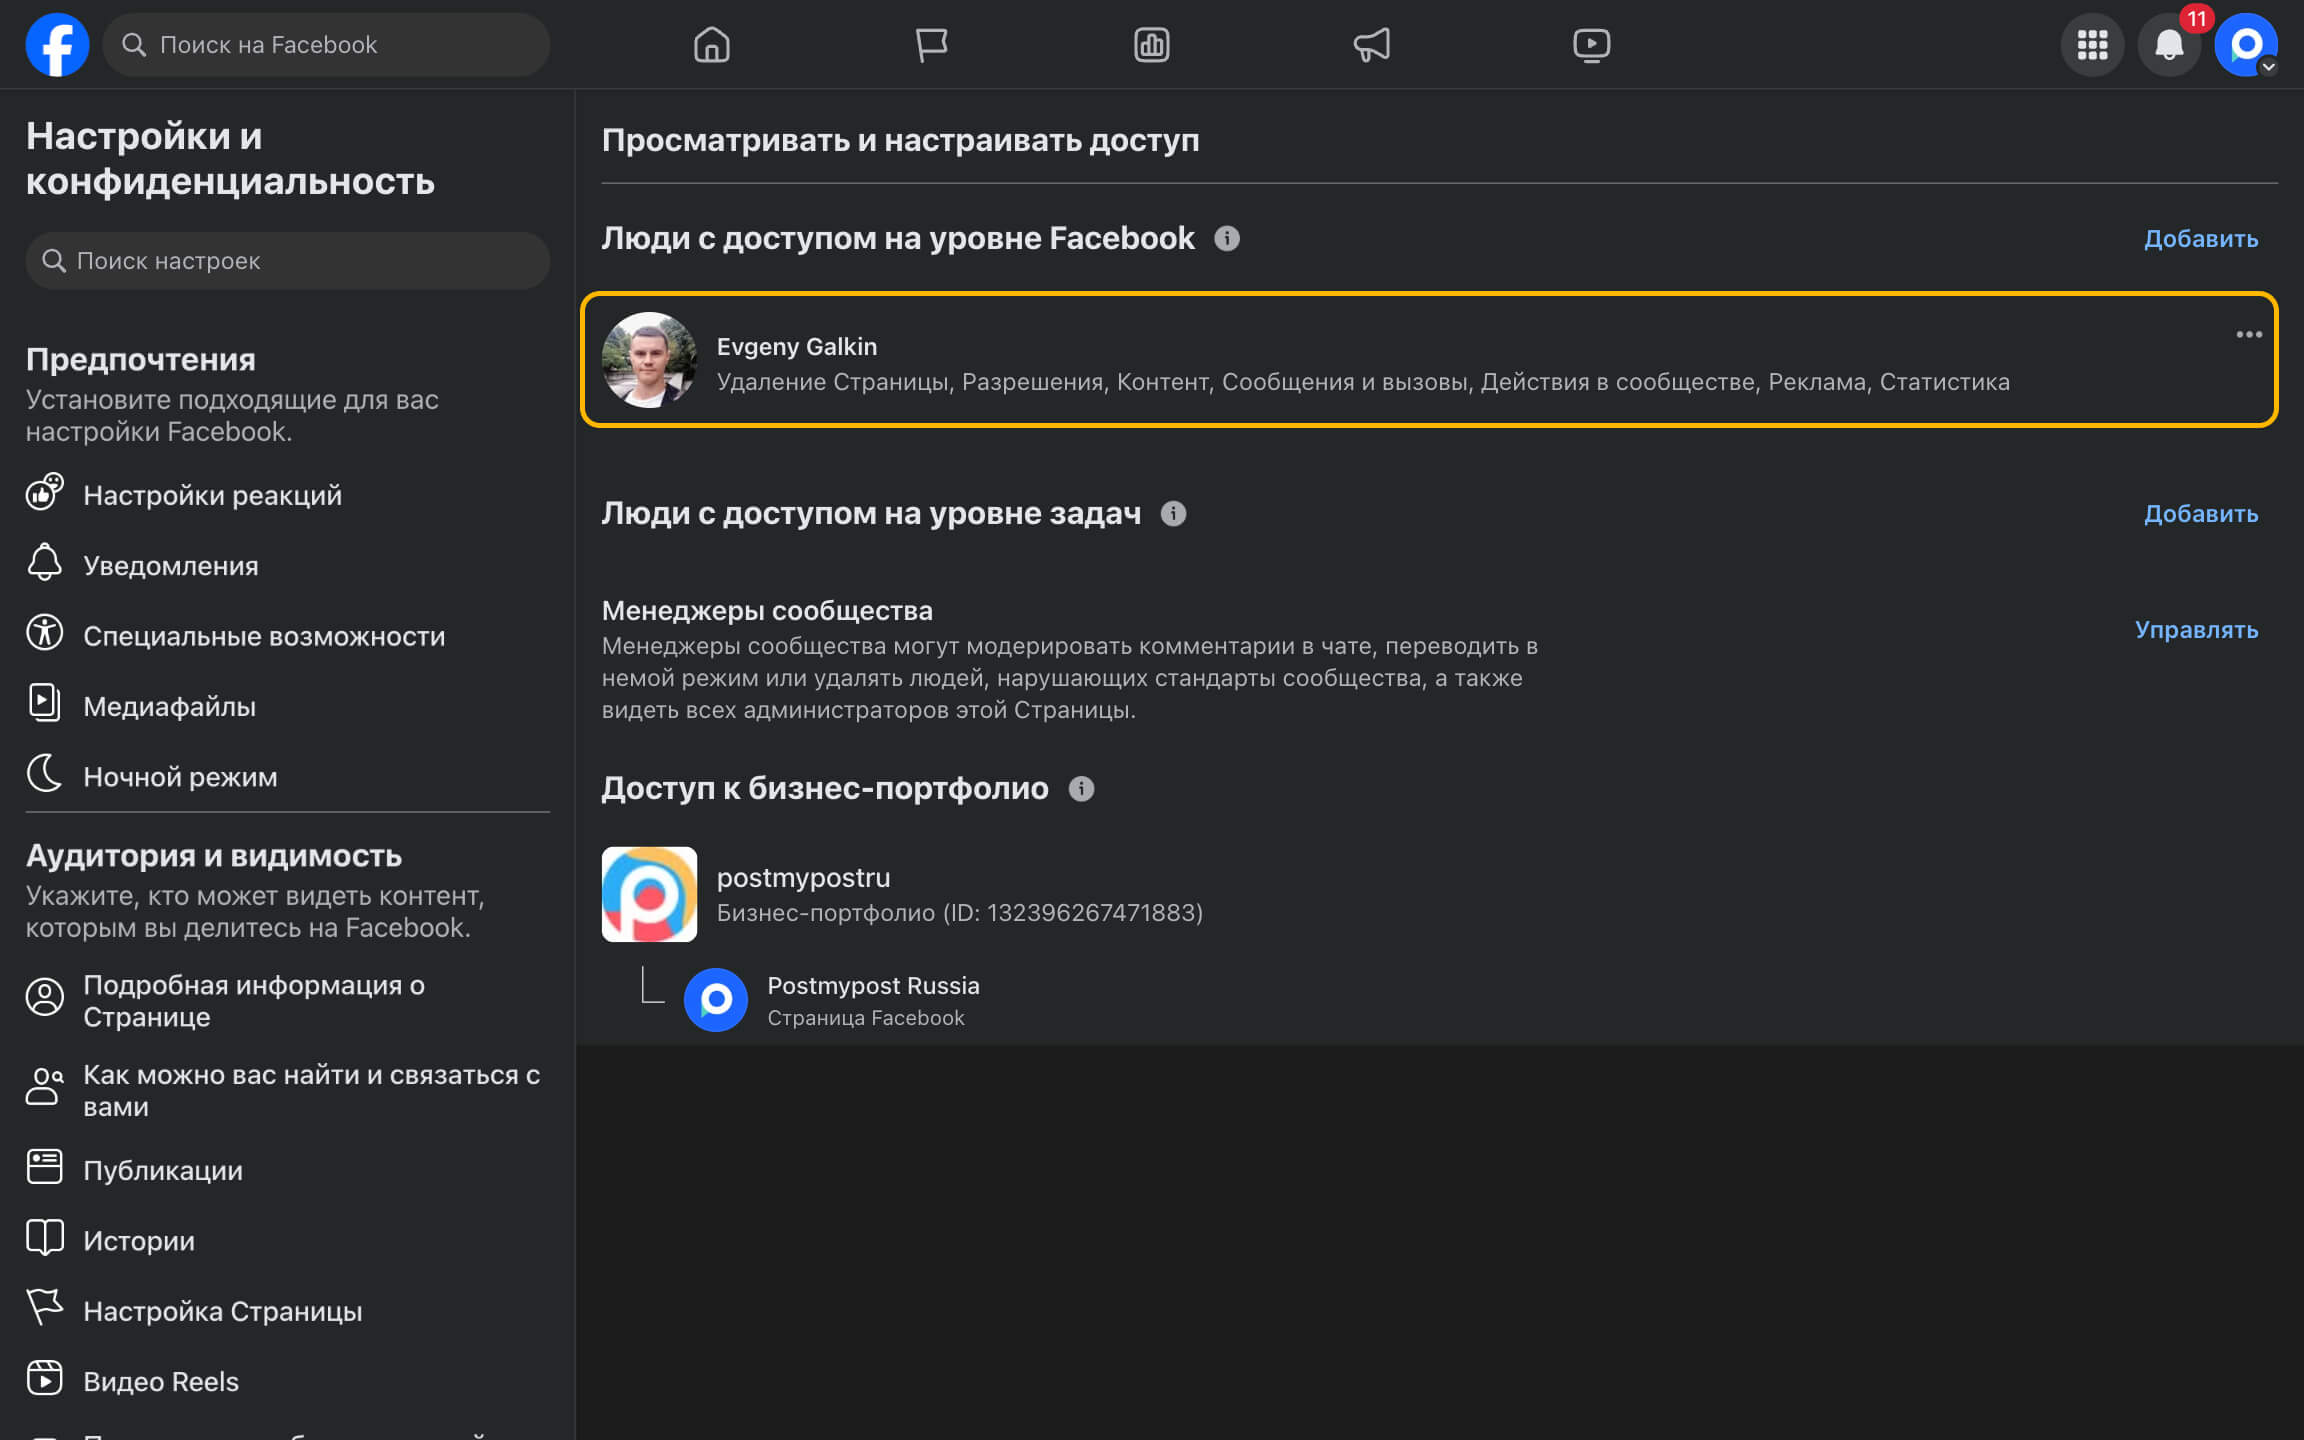
Task: Show info about task-level access
Action: (1173, 514)
